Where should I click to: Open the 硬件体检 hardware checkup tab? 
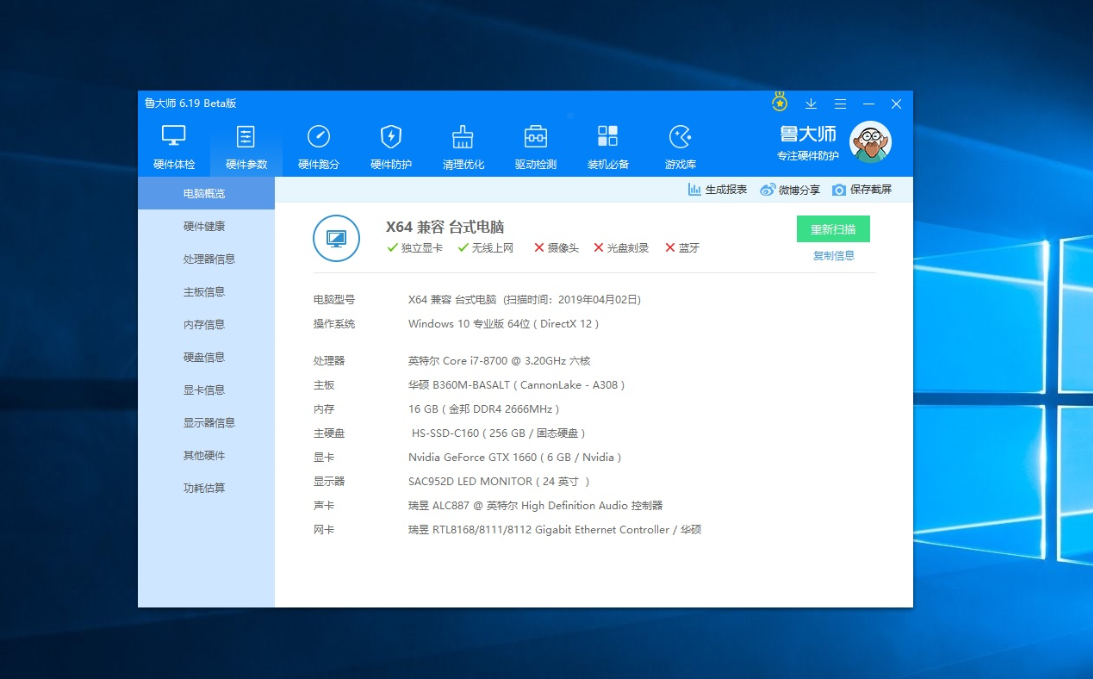click(x=174, y=146)
